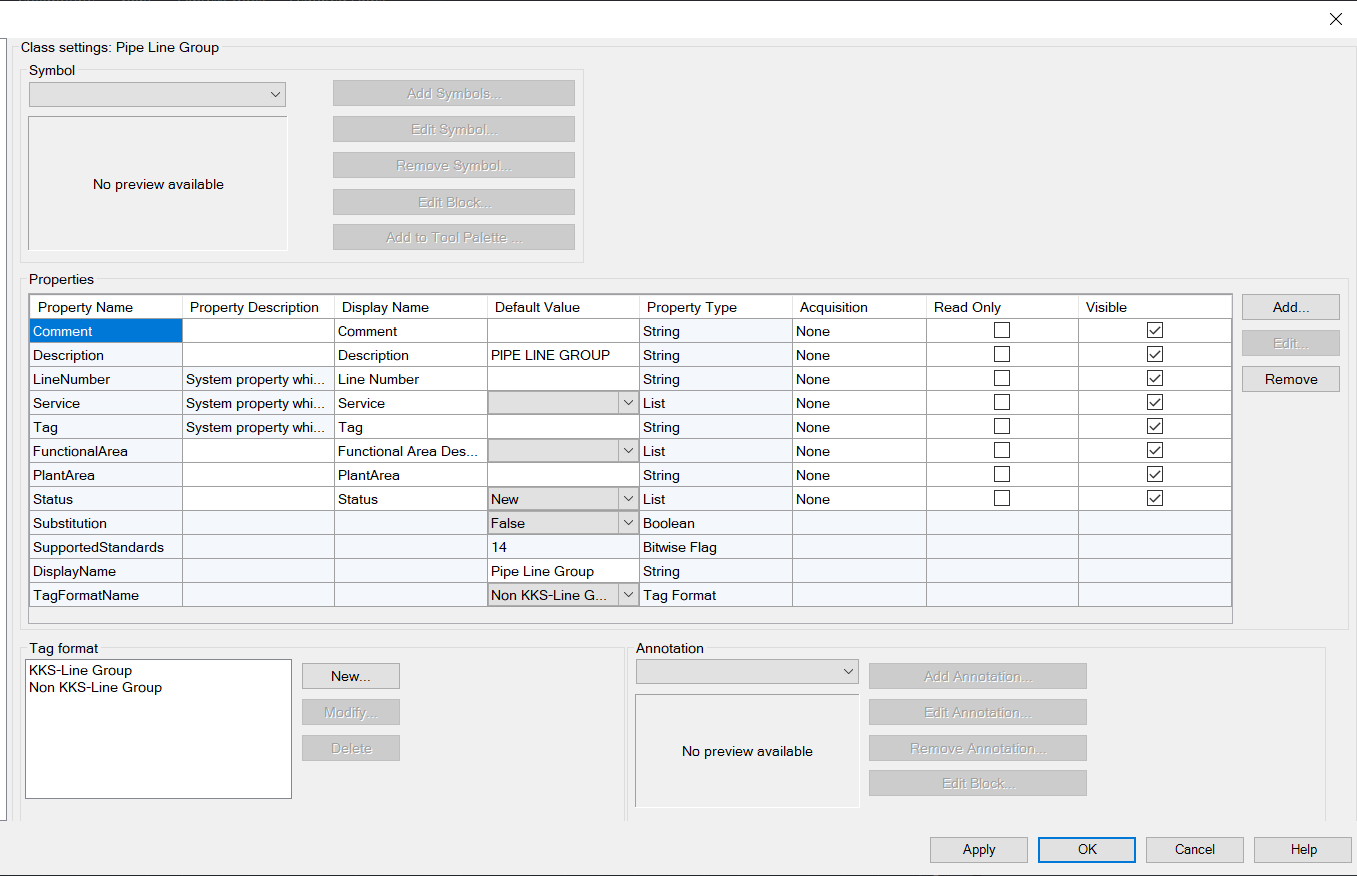Viewport: 1357px width, 876px height.
Task: Select KKS-Line Group in Tag format list
Action: point(78,670)
